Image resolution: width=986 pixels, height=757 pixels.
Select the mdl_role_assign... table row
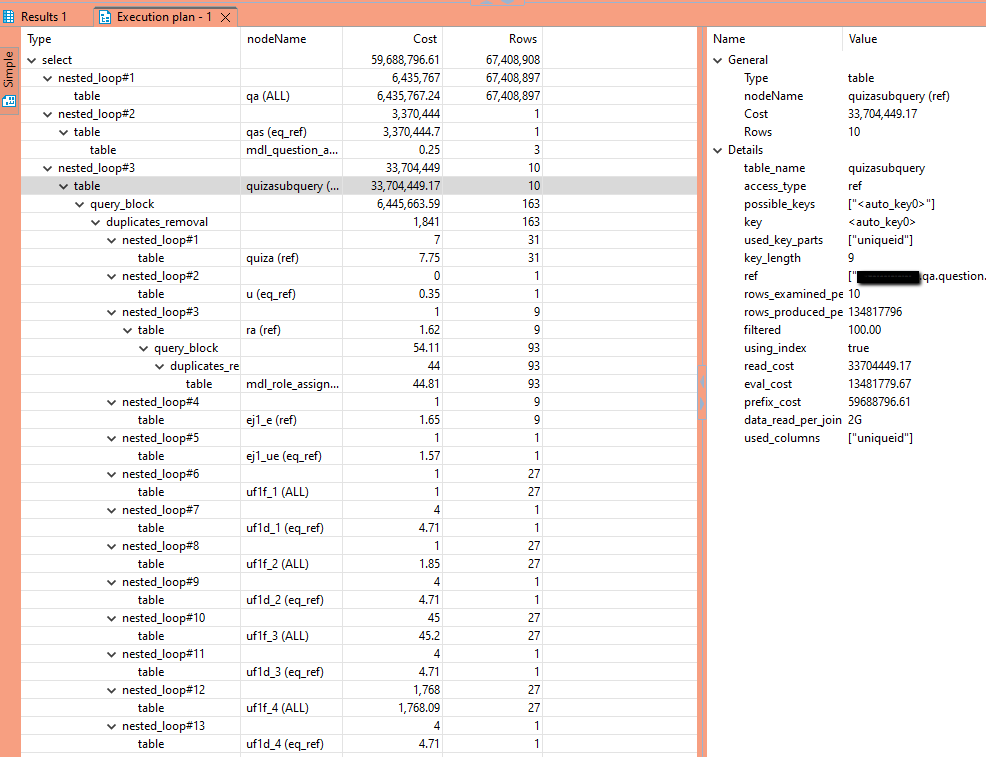coord(359,384)
